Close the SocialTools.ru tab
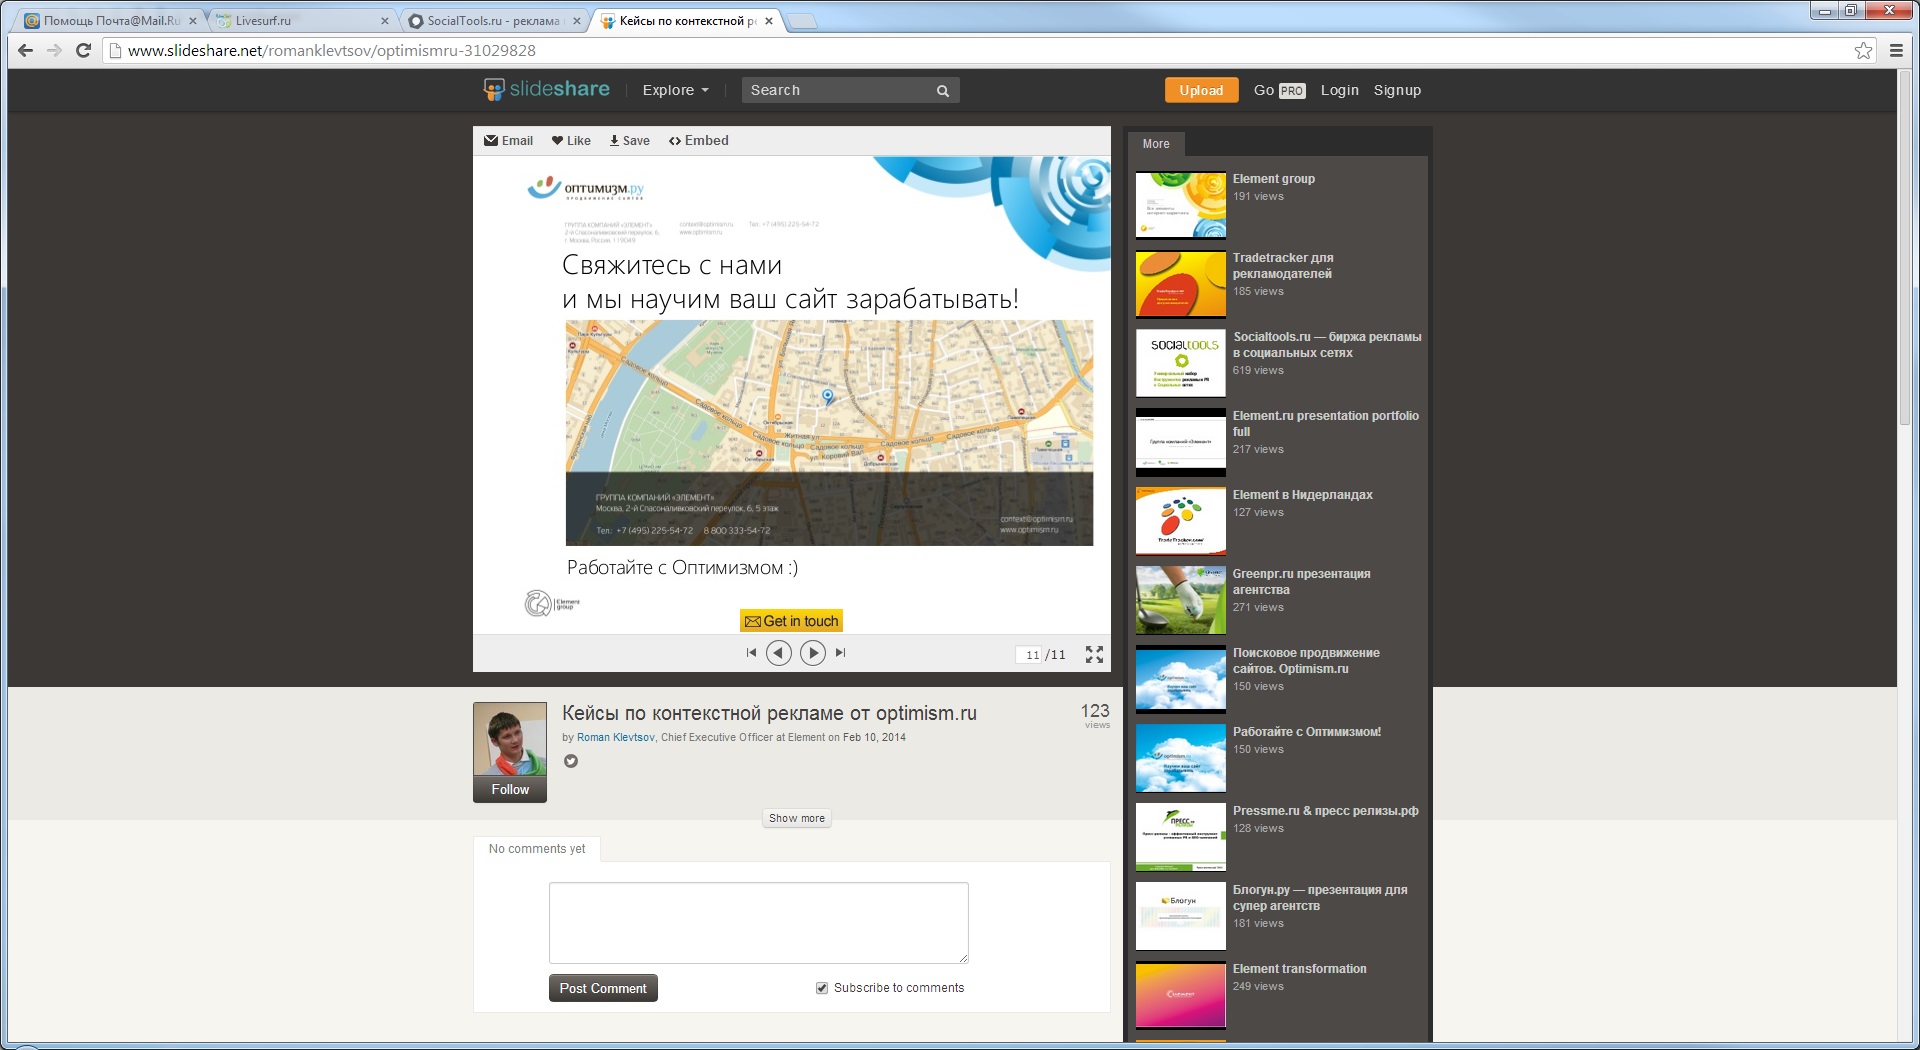Screen dimensions: 1920x1050 [577, 21]
